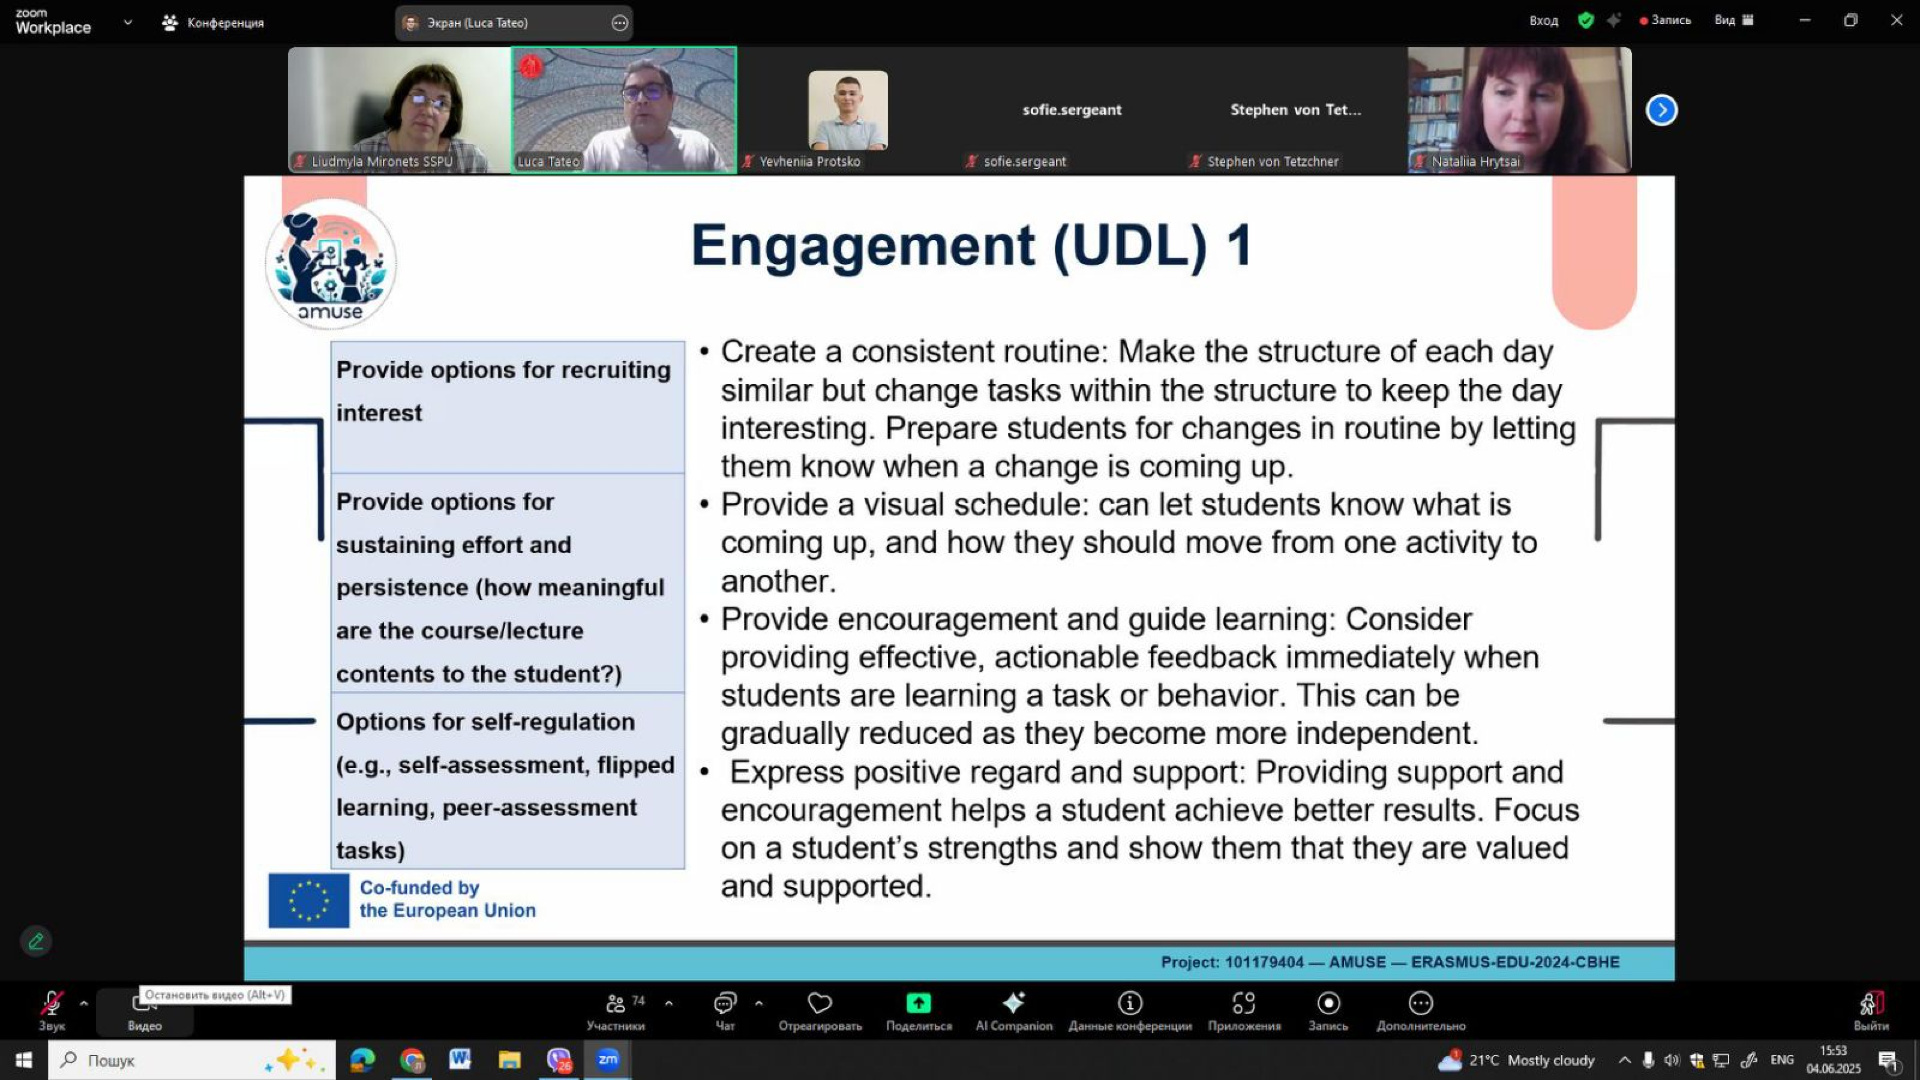Click the AI sparkle icon in top bar
The height and width of the screenshot is (1080, 1920).
[1614, 20]
